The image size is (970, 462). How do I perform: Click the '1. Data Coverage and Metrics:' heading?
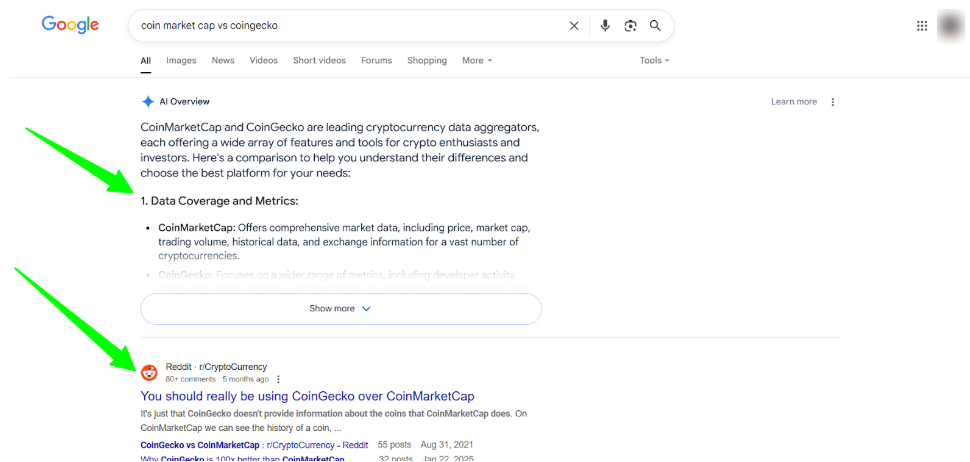click(x=220, y=202)
